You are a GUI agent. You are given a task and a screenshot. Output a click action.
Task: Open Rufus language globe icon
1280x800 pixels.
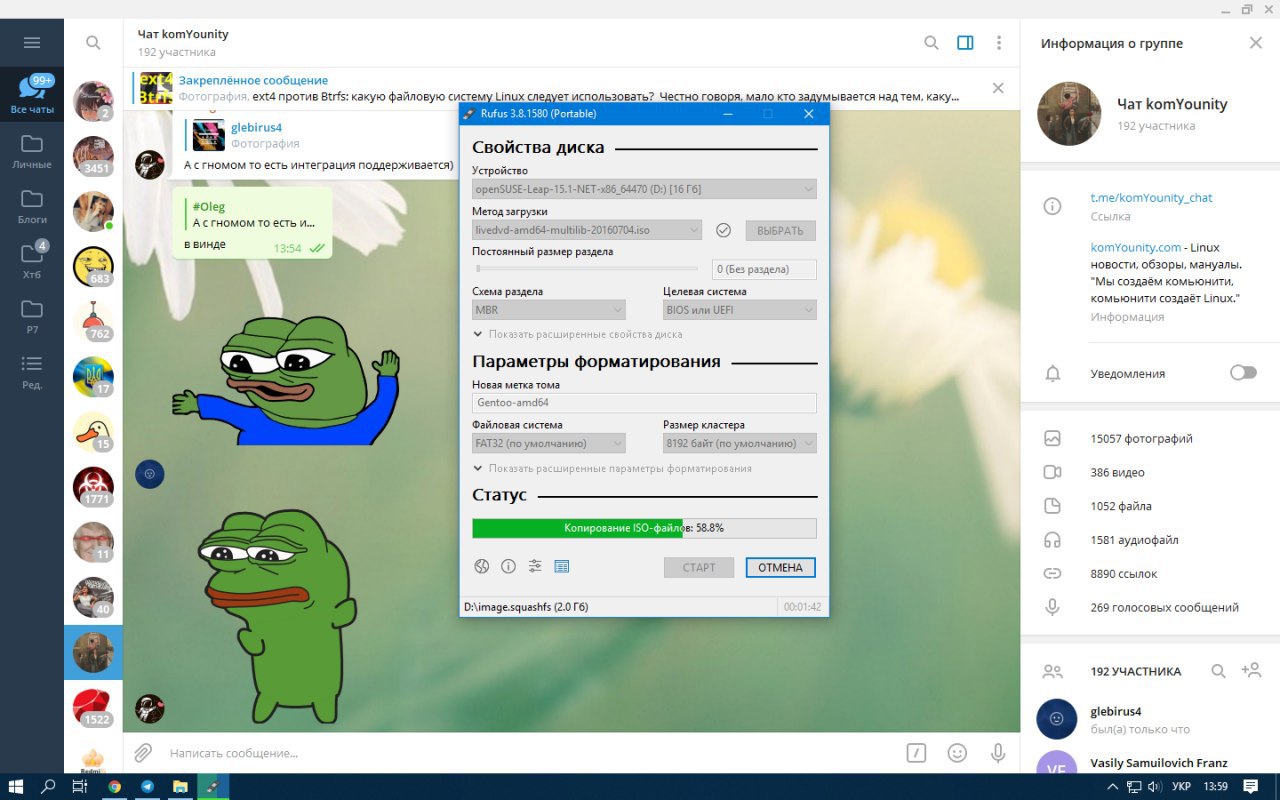[481, 567]
